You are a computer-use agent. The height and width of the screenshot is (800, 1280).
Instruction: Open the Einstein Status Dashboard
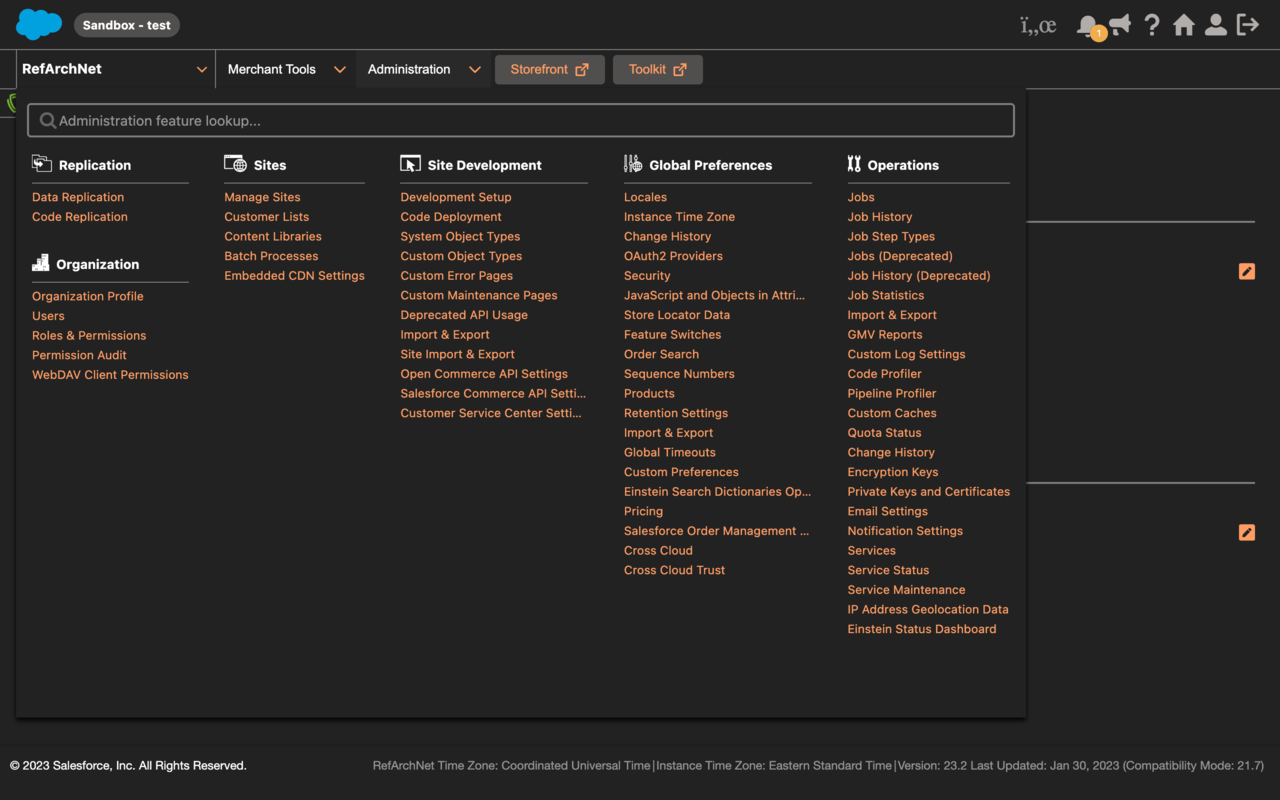(921, 628)
